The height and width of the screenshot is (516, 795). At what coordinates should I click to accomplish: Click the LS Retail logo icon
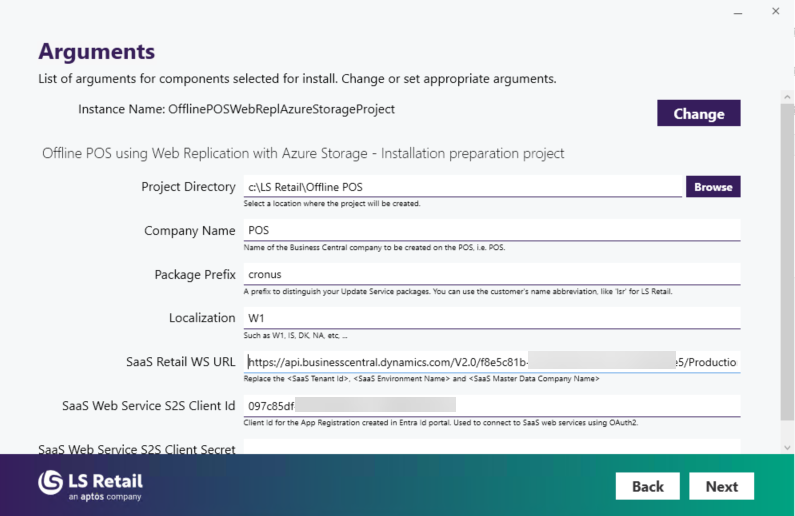(x=51, y=482)
